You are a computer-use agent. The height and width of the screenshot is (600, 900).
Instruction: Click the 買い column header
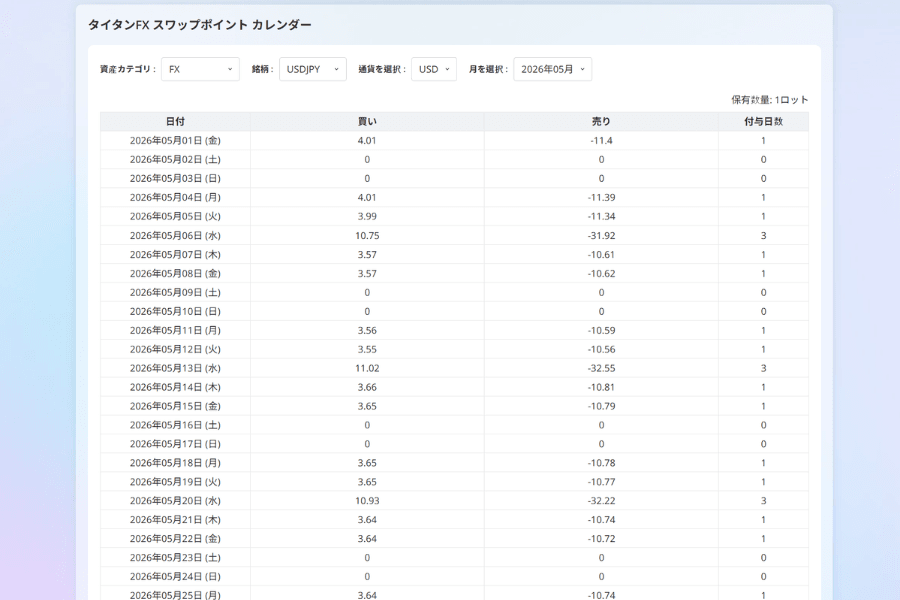367,121
